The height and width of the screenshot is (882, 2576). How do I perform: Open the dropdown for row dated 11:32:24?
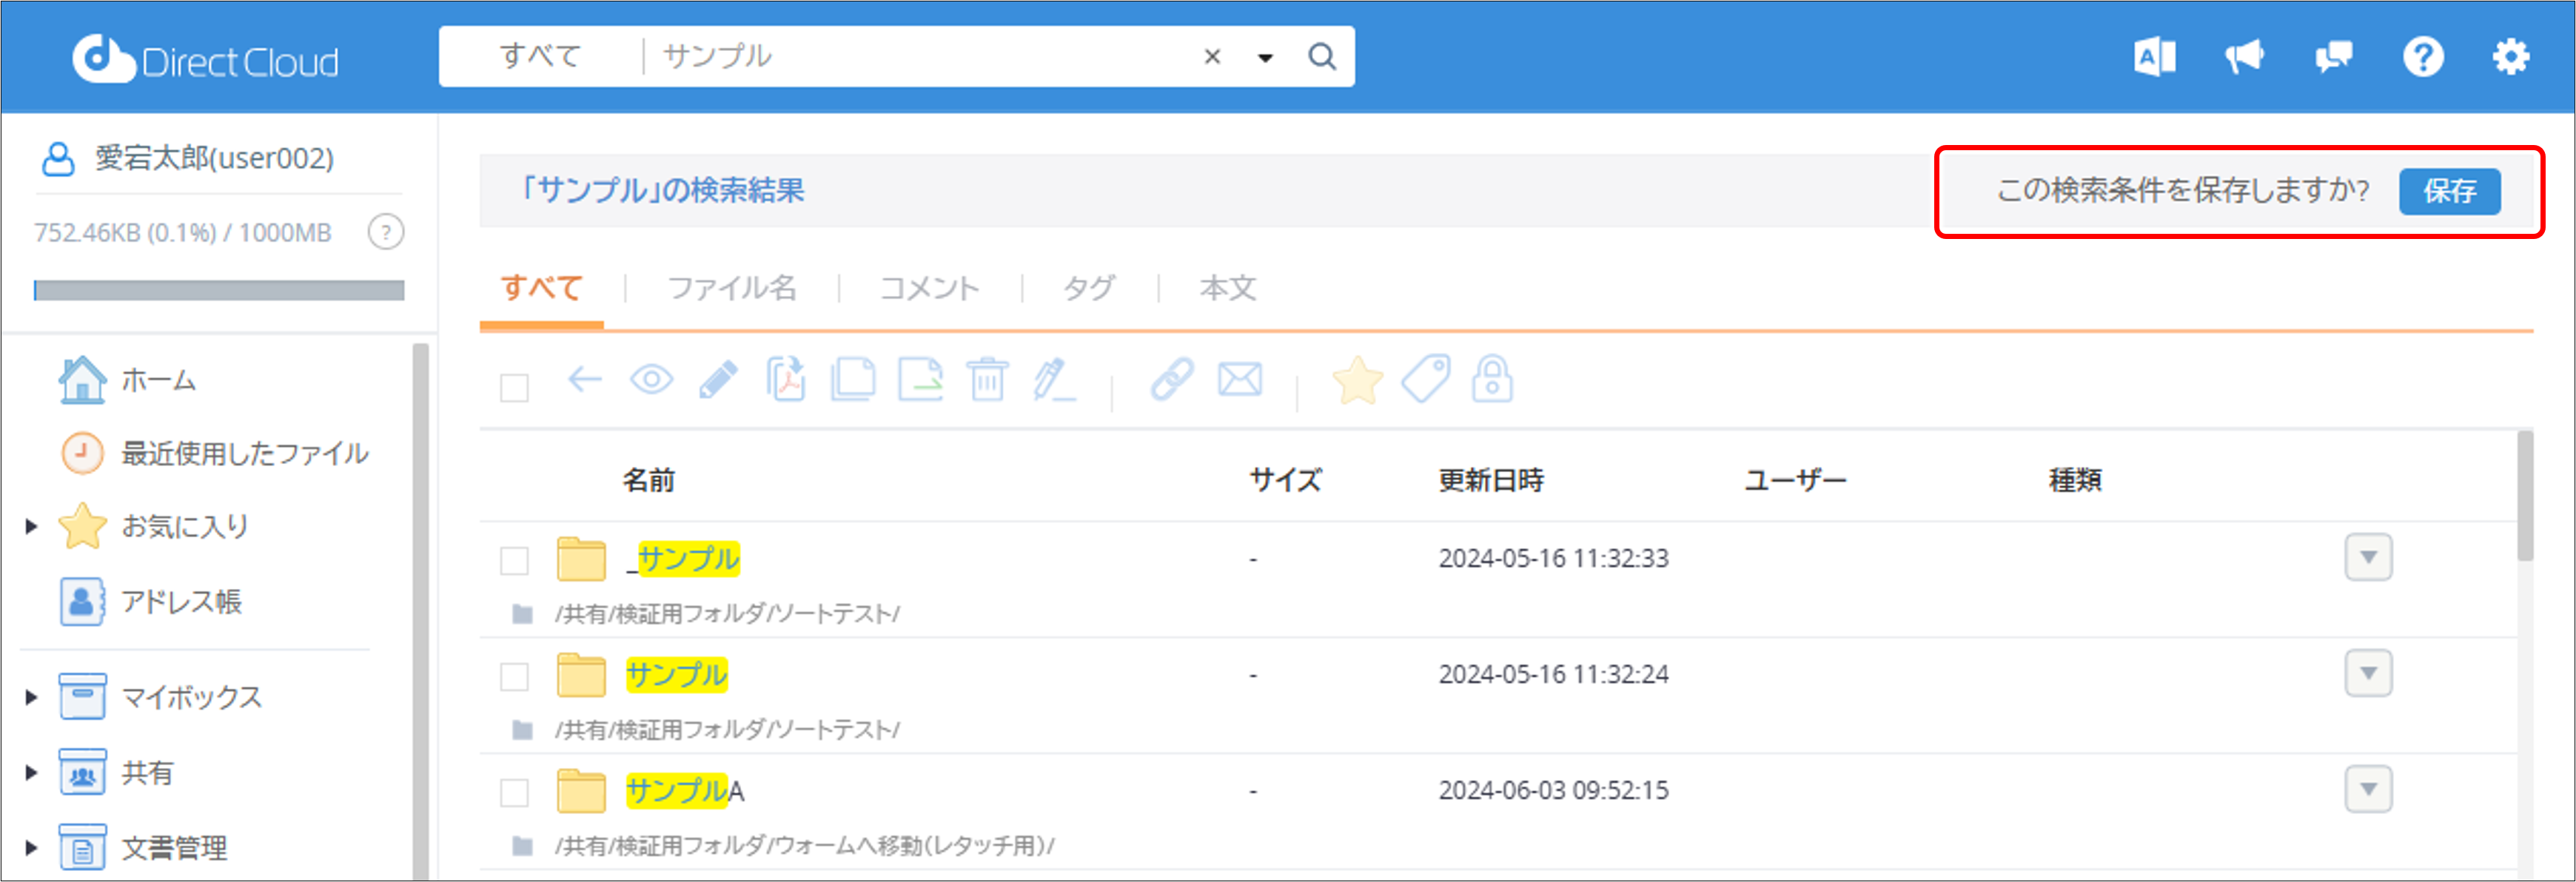2368,674
